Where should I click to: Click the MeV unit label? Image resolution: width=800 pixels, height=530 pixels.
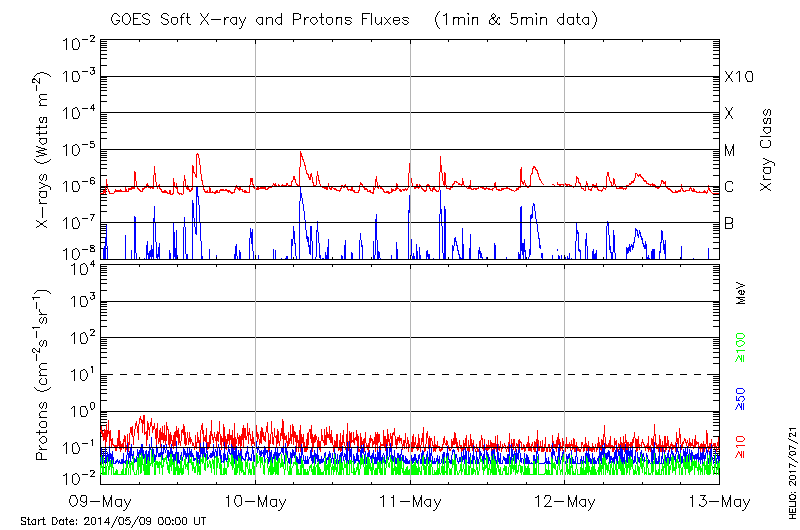741,295
